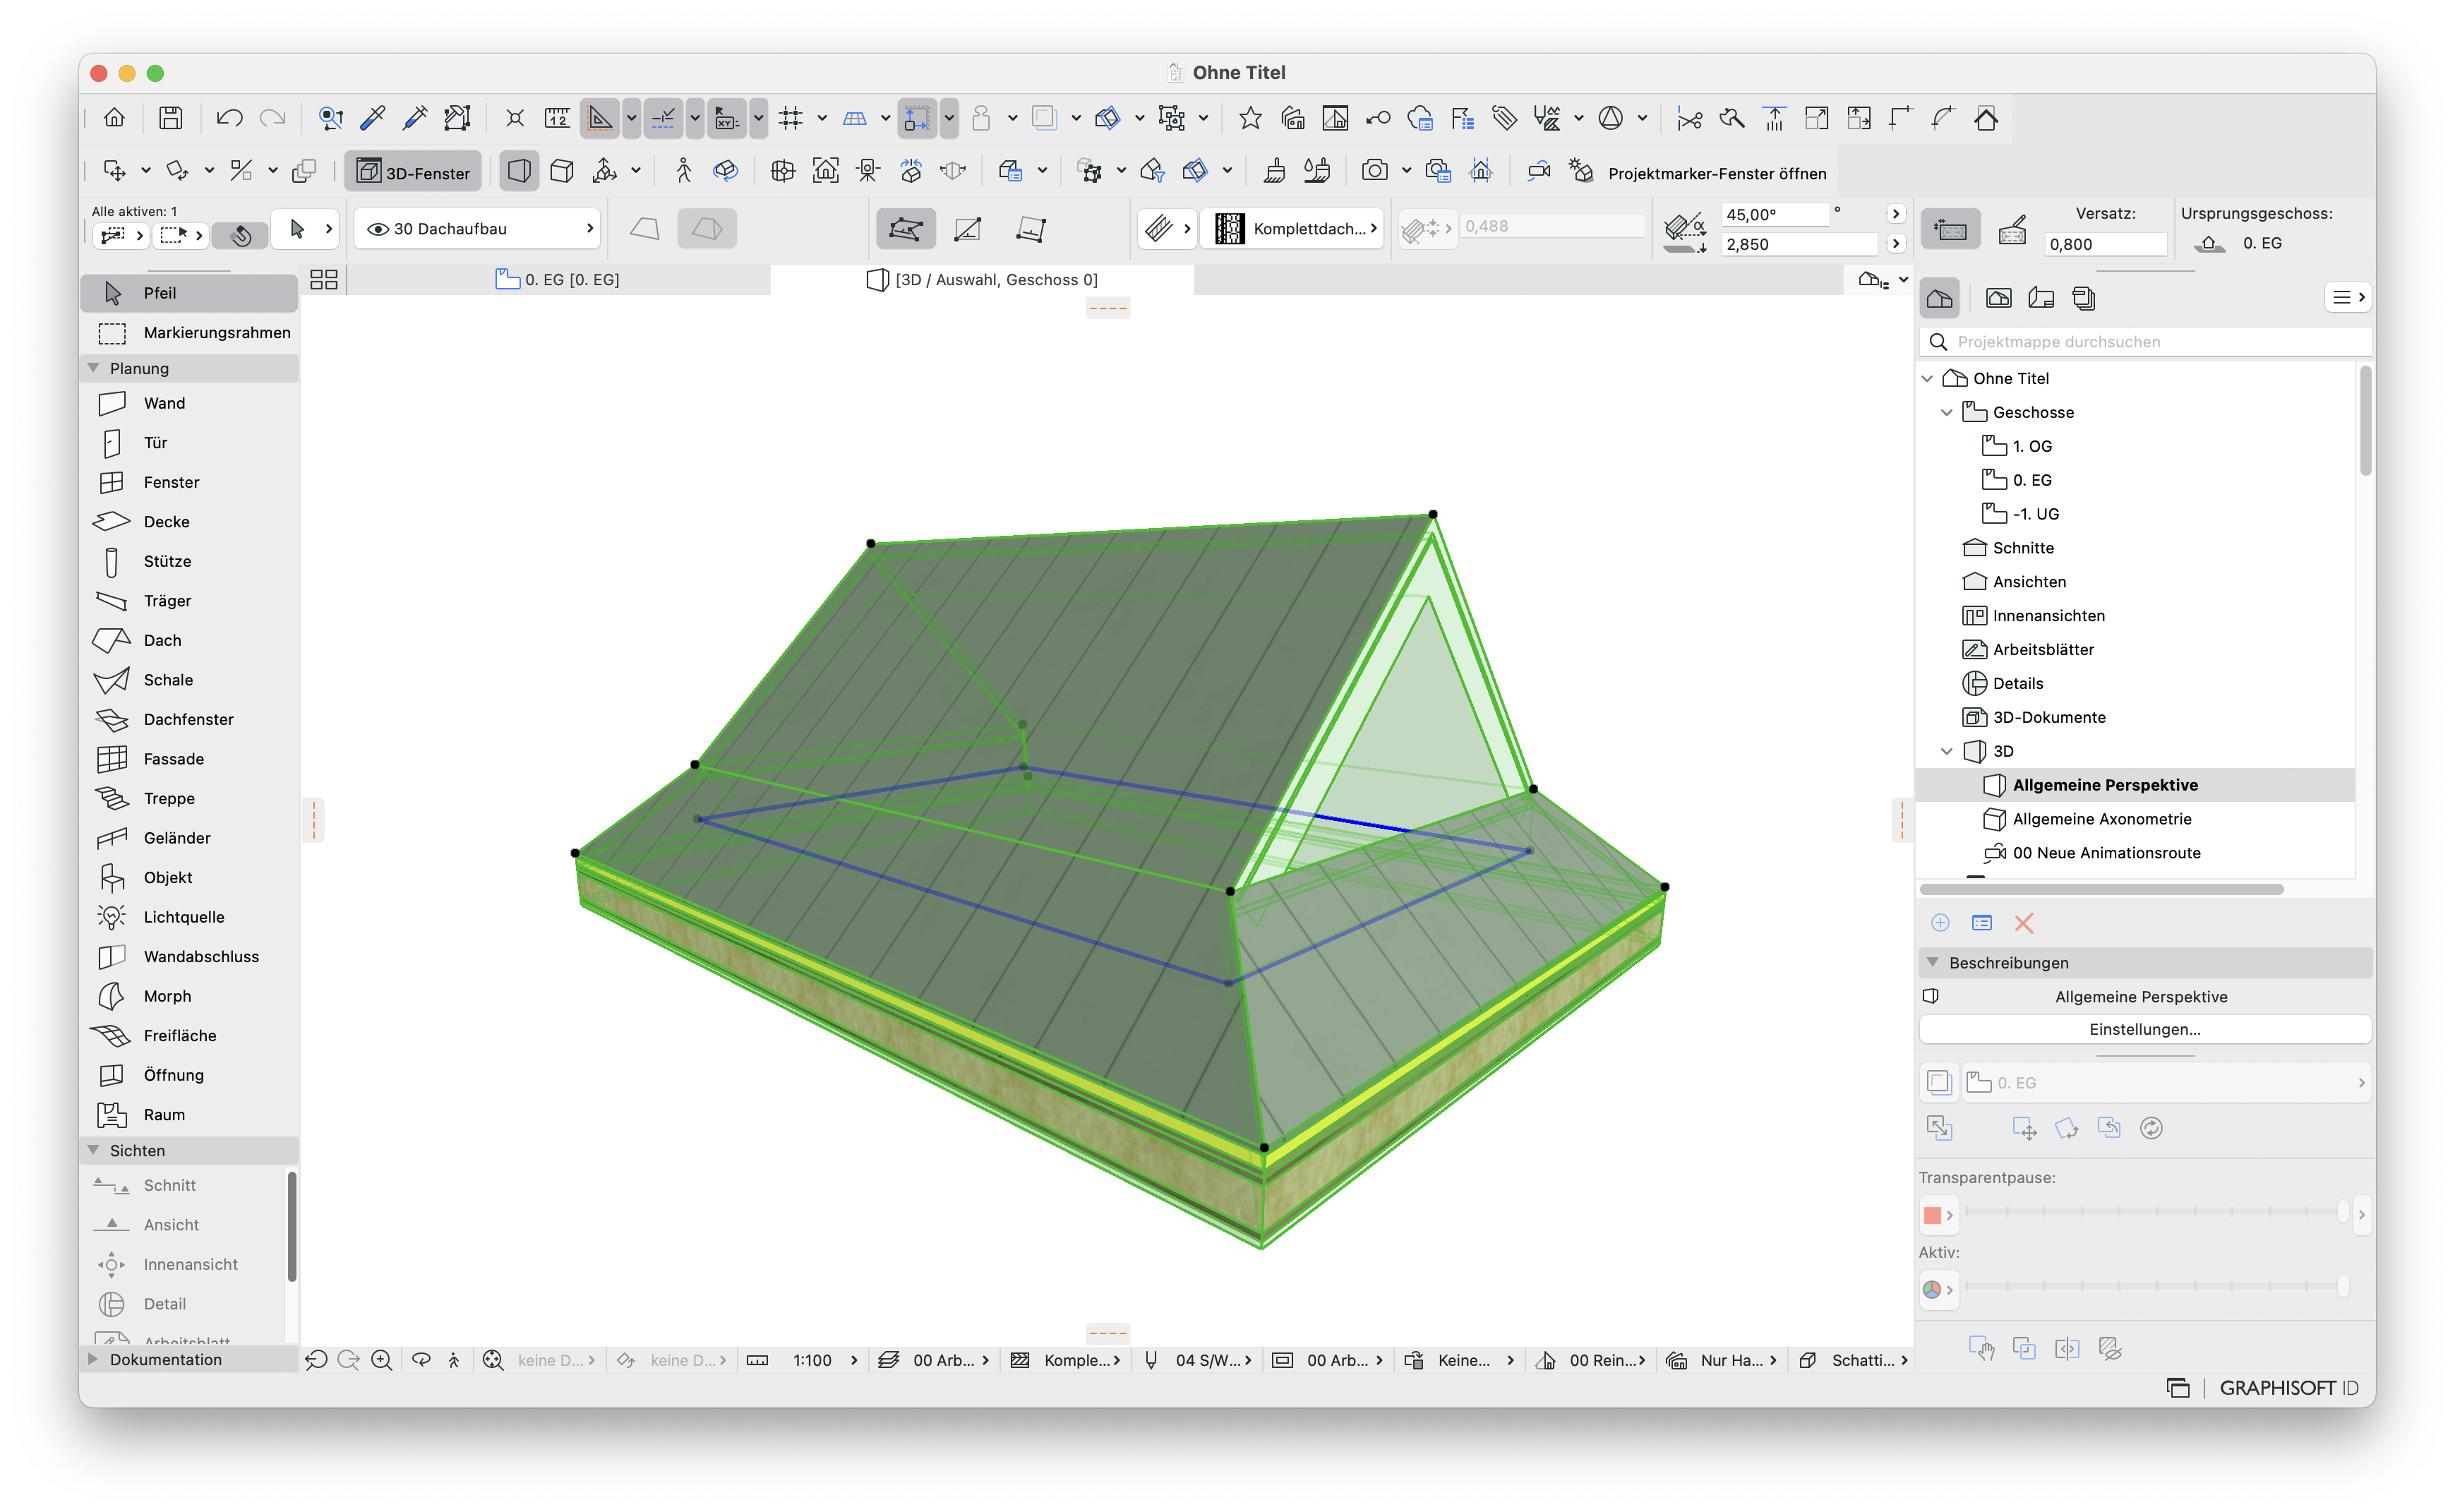The height and width of the screenshot is (1512, 2455).
Task: Click the favorites star icon
Action: 1249,118
